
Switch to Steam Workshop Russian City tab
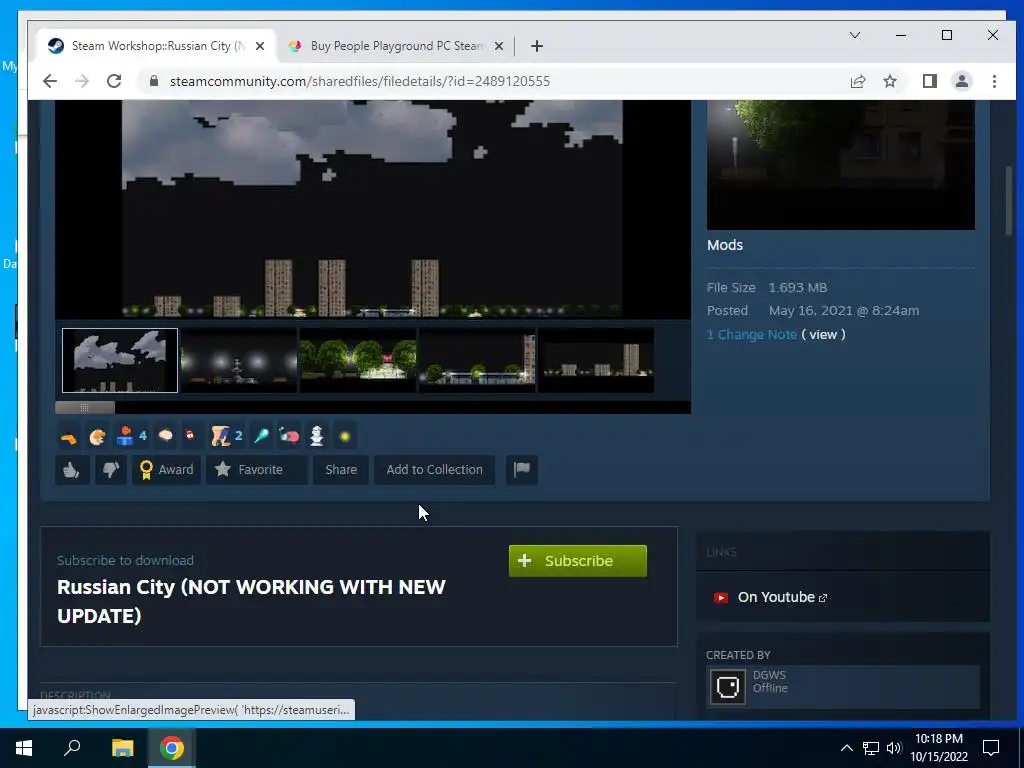[157, 46]
